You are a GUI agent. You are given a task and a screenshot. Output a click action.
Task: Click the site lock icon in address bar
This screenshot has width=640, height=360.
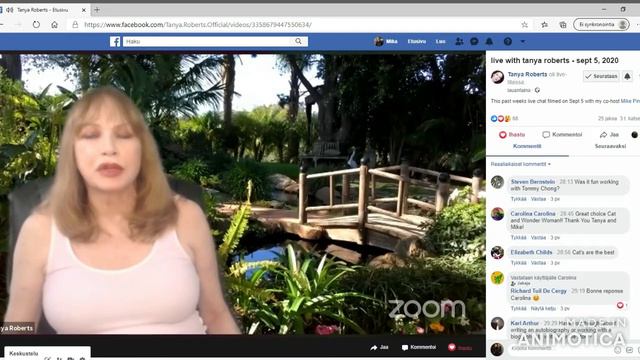[75, 24]
